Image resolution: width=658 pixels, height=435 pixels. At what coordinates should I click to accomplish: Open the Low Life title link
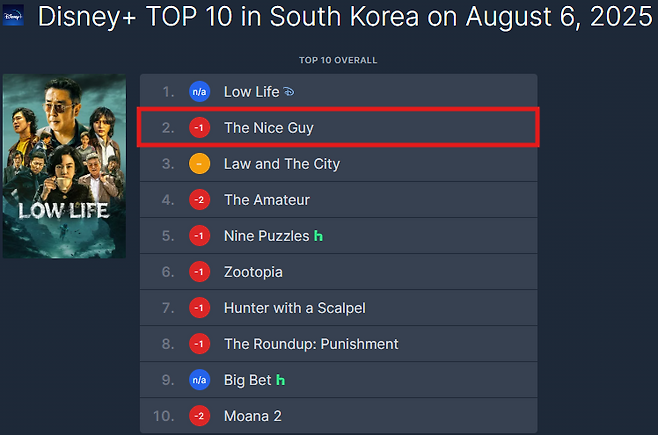click(251, 92)
